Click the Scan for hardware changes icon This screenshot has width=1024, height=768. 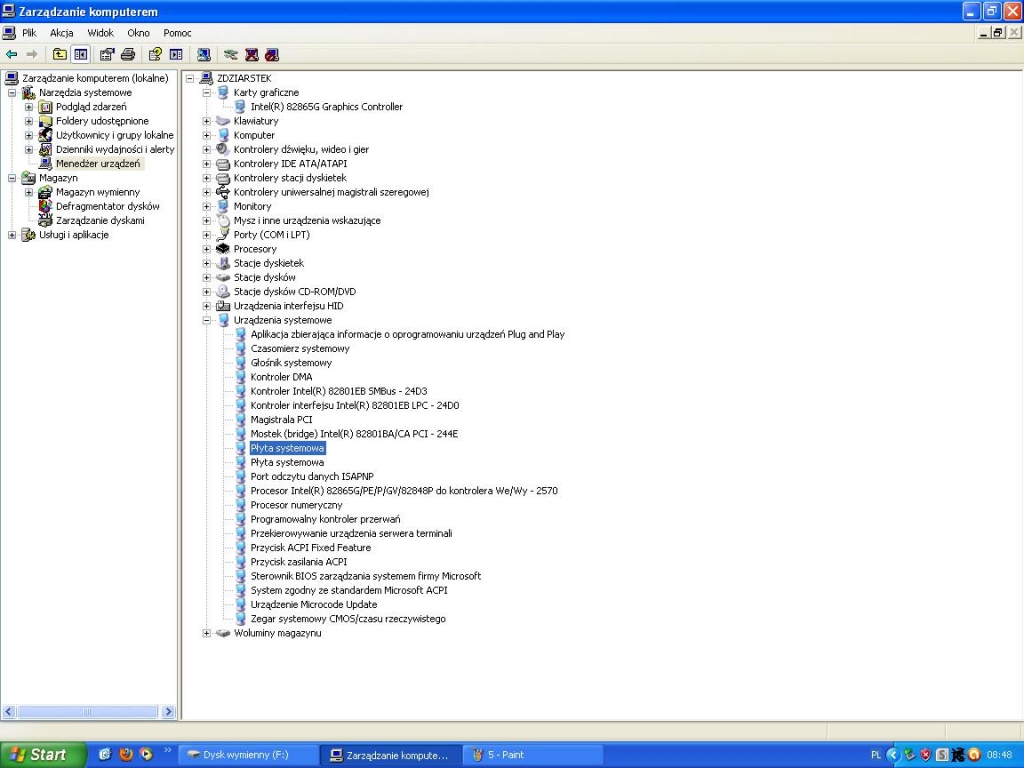pos(204,55)
